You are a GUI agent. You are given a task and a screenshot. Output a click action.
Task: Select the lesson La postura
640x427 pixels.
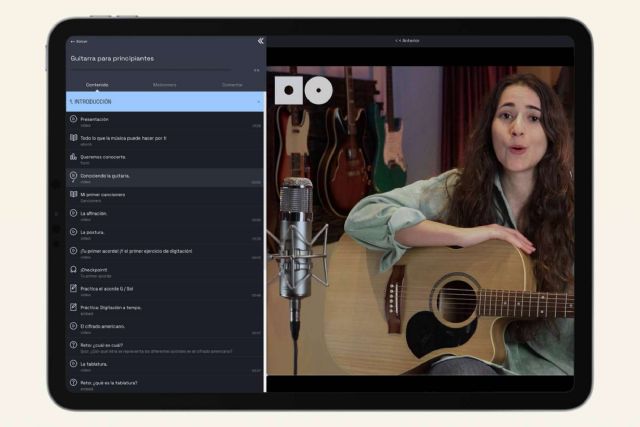tap(91, 232)
